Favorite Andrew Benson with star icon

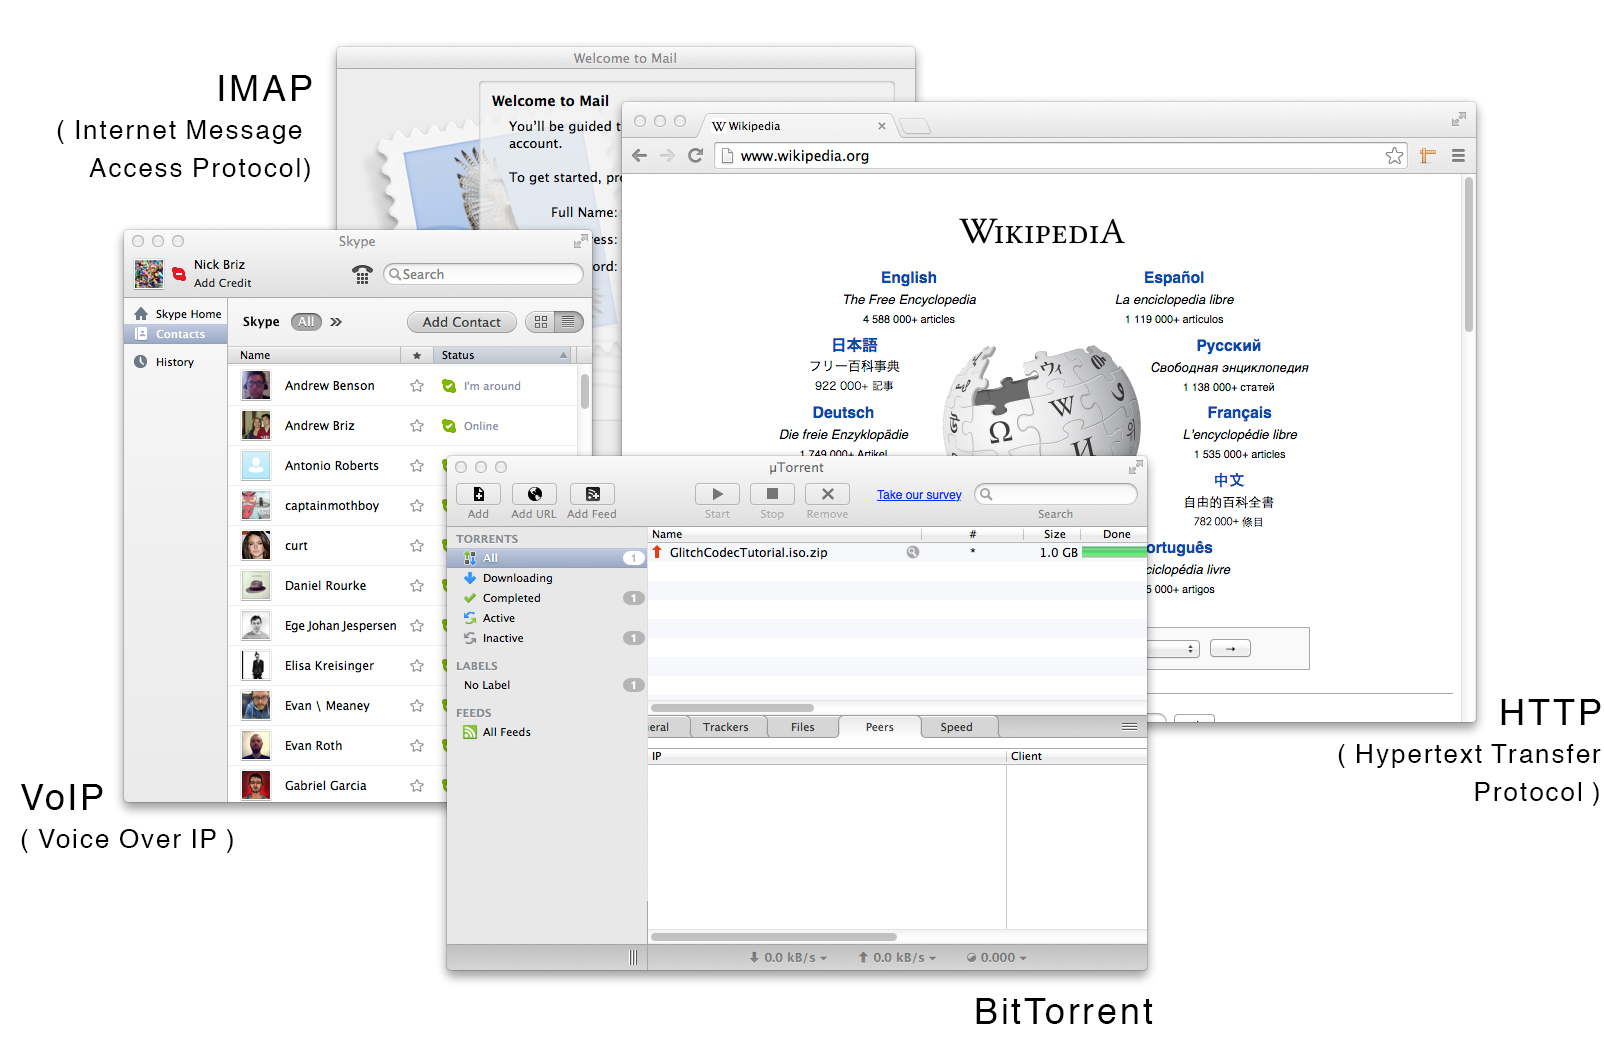click(x=417, y=386)
